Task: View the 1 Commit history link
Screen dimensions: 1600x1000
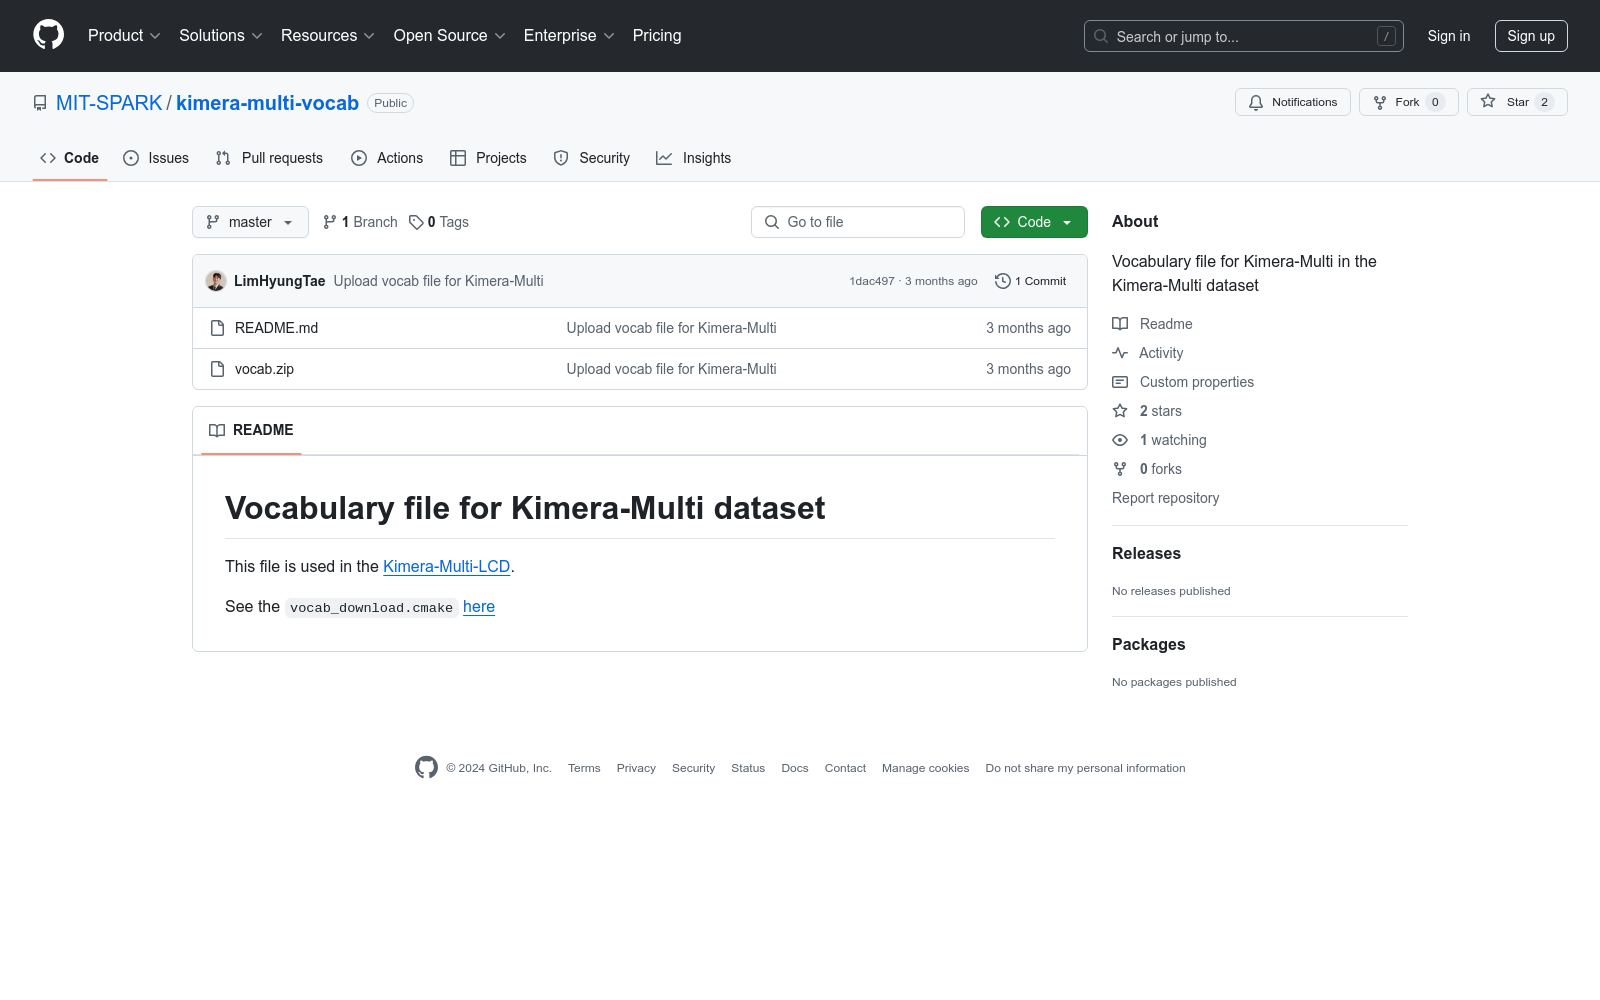Action: point(1031,281)
